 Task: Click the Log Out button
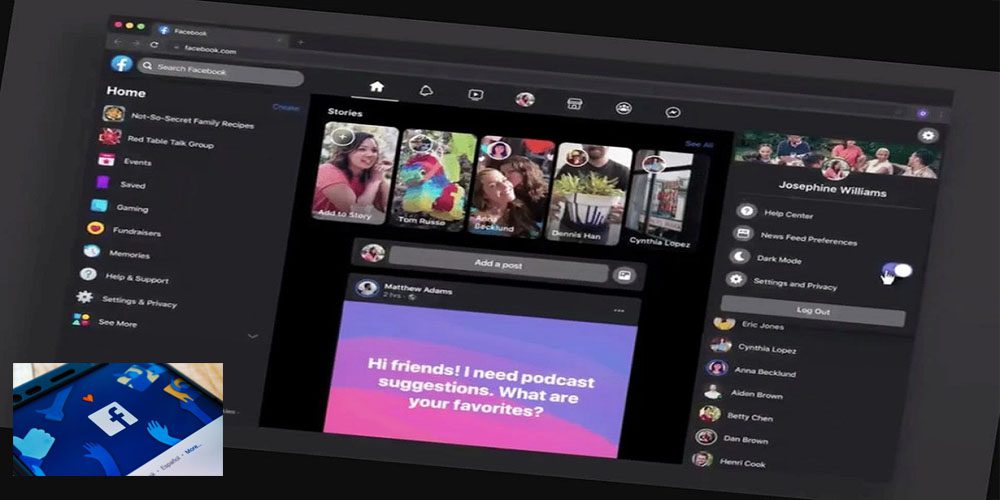point(812,311)
